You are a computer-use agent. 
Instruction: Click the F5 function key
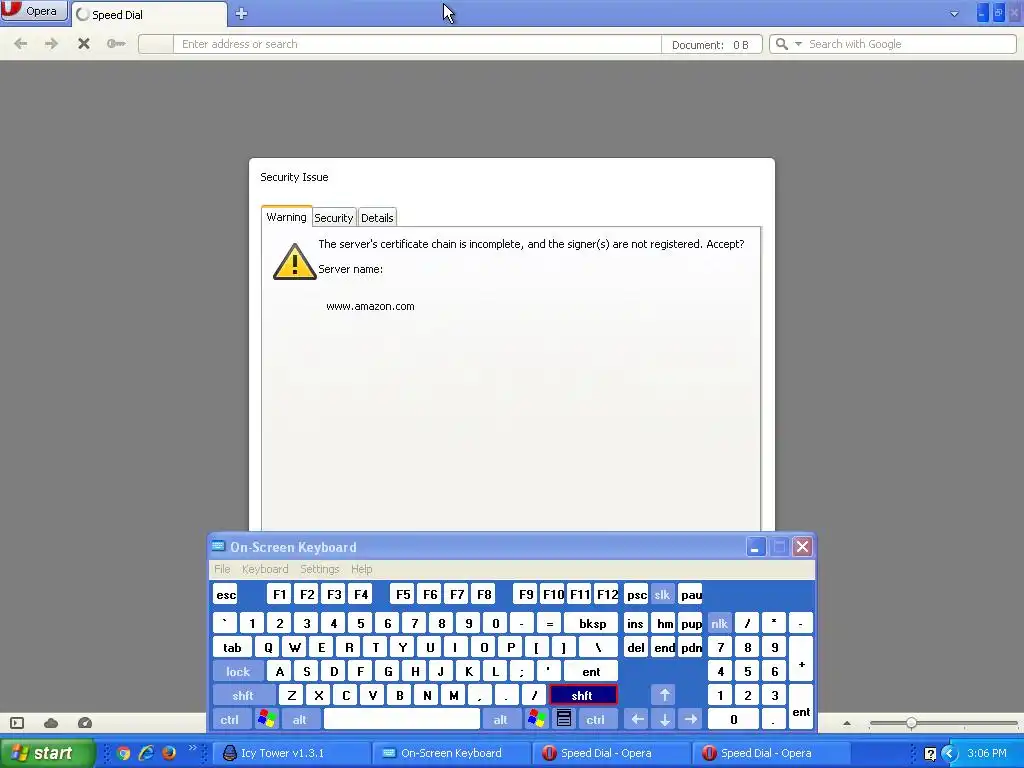click(403, 594)
